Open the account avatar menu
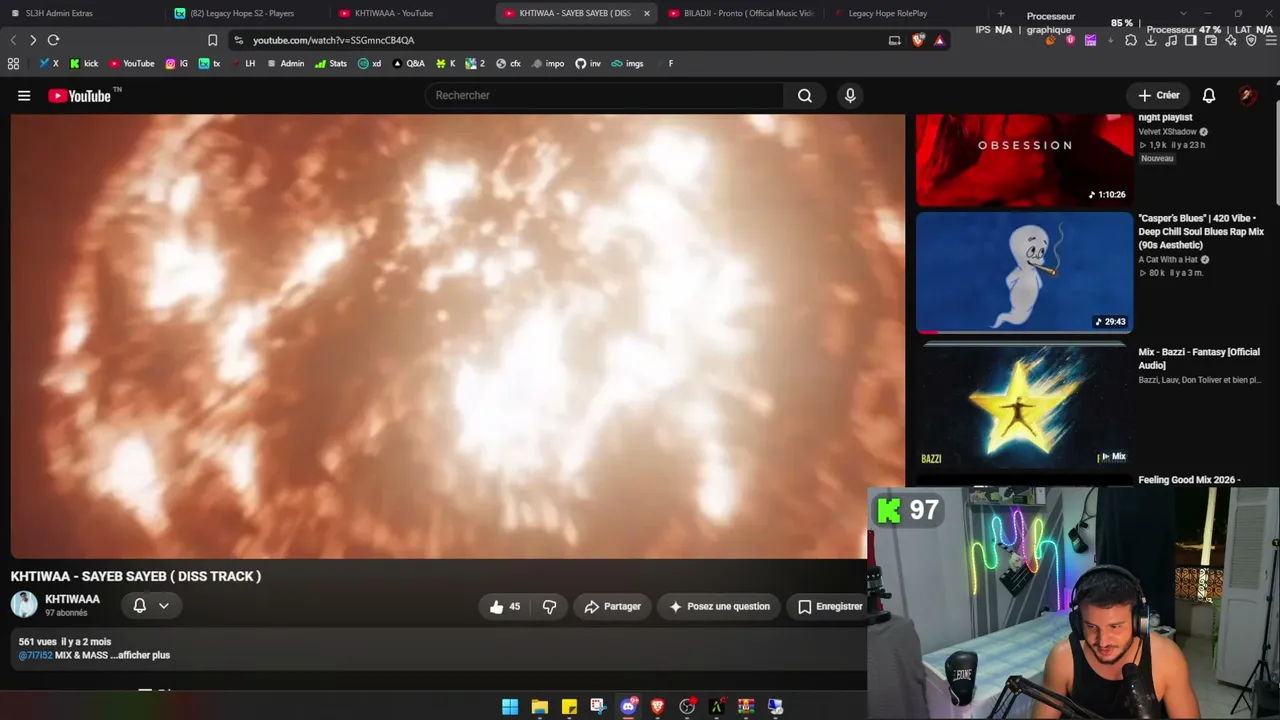Screen dimensions: 1280x720 1247,95
